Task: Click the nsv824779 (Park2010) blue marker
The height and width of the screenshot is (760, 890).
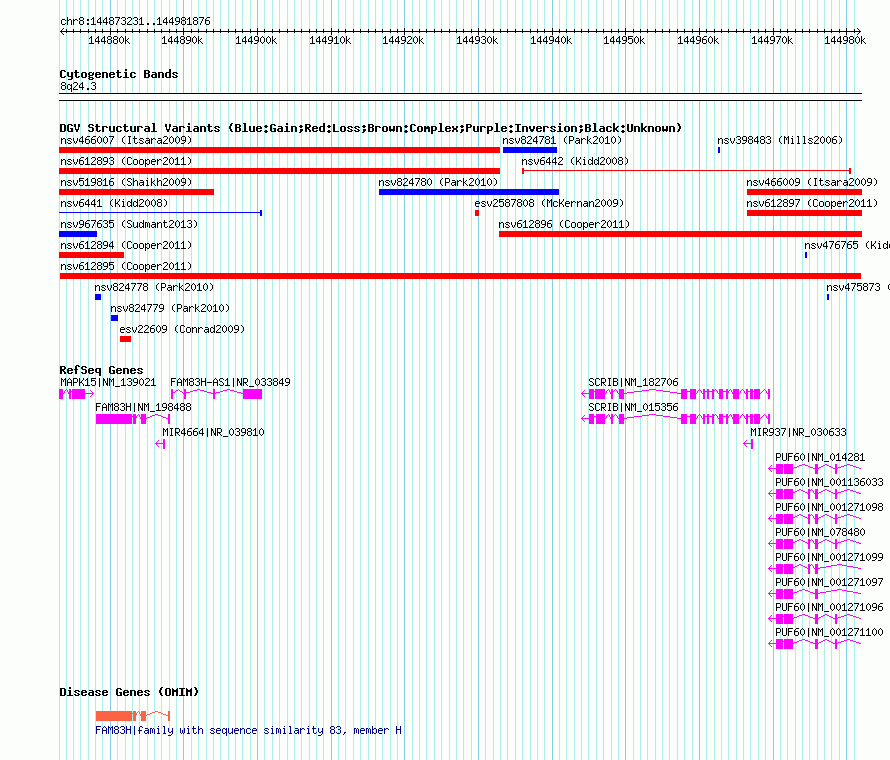Action: coord(114,318)
